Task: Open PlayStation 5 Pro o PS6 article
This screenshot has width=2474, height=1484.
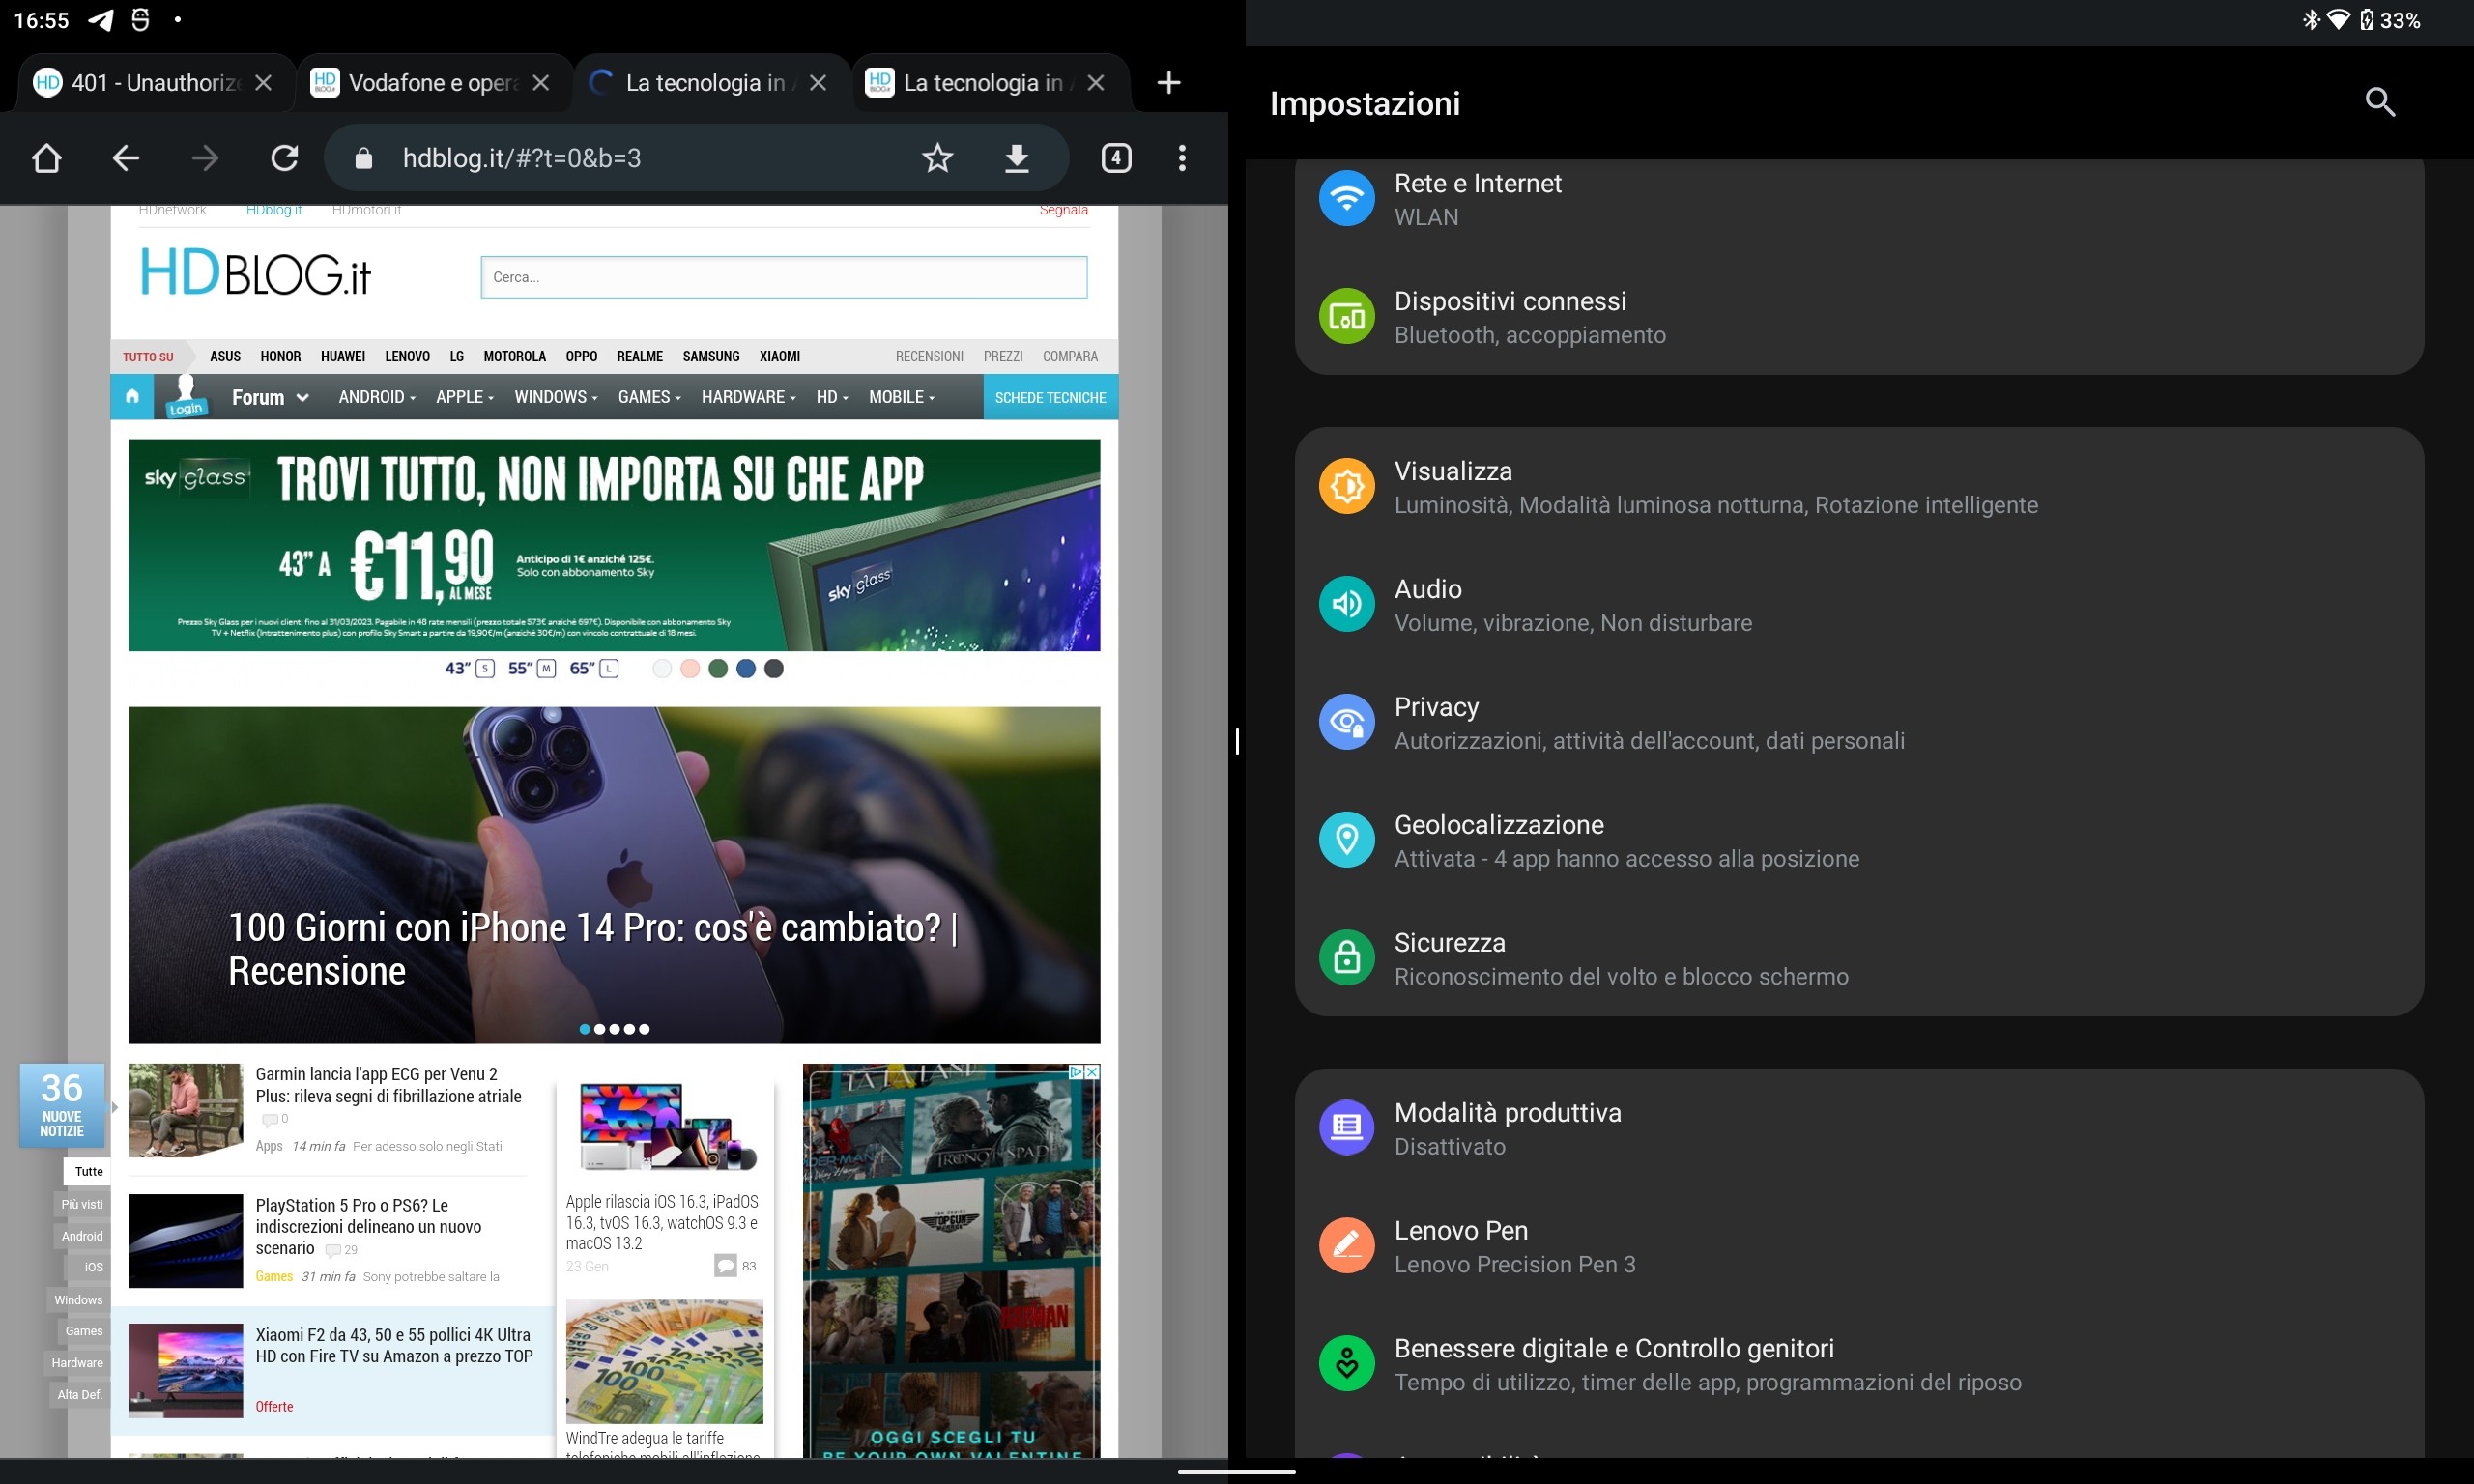Action: [368, 1226]
